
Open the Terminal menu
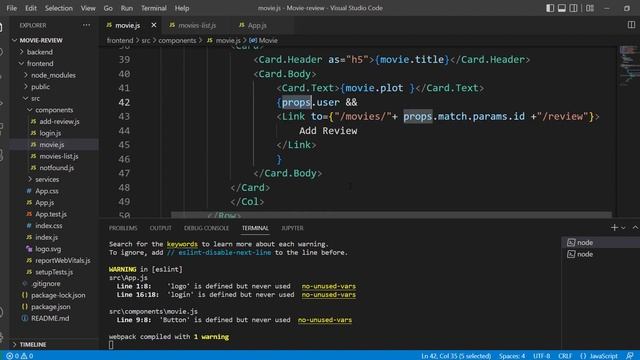[153, 8]
